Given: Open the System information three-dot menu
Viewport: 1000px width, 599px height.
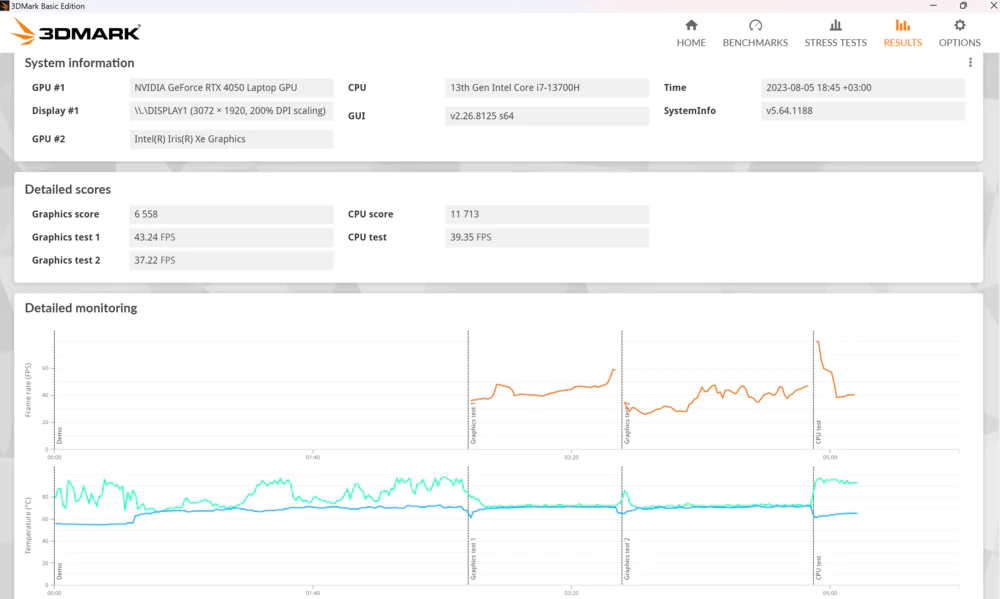Looking at the screenshot, I should 970,63.
